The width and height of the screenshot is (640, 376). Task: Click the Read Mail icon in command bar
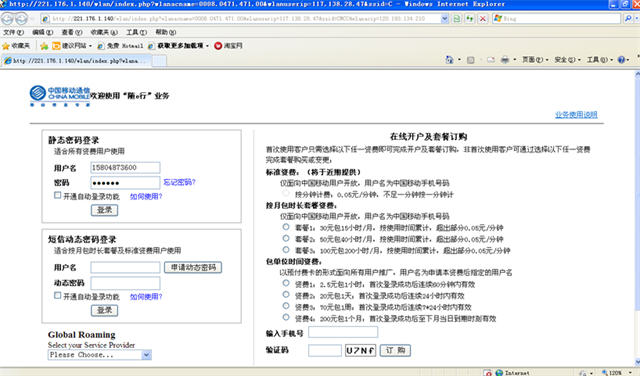tap(491, 60)
